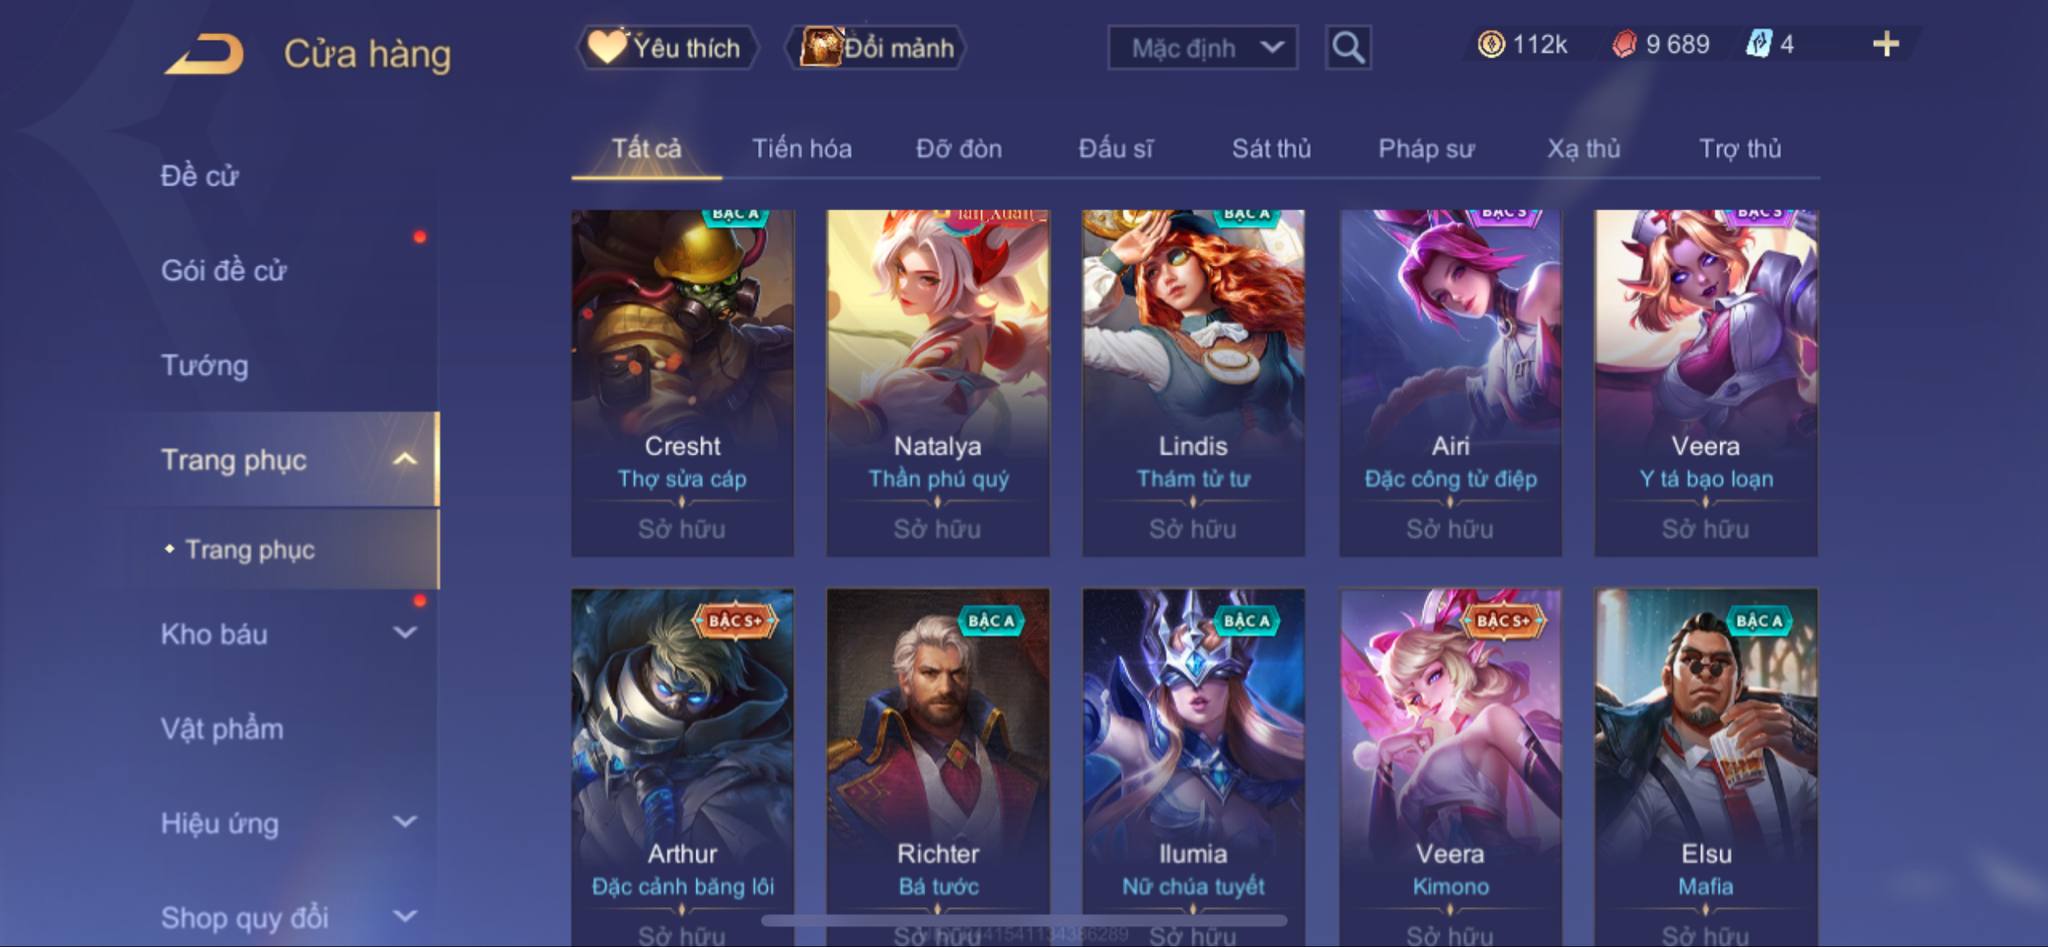Open Yêu thích heart favorites

pos(666,47)
